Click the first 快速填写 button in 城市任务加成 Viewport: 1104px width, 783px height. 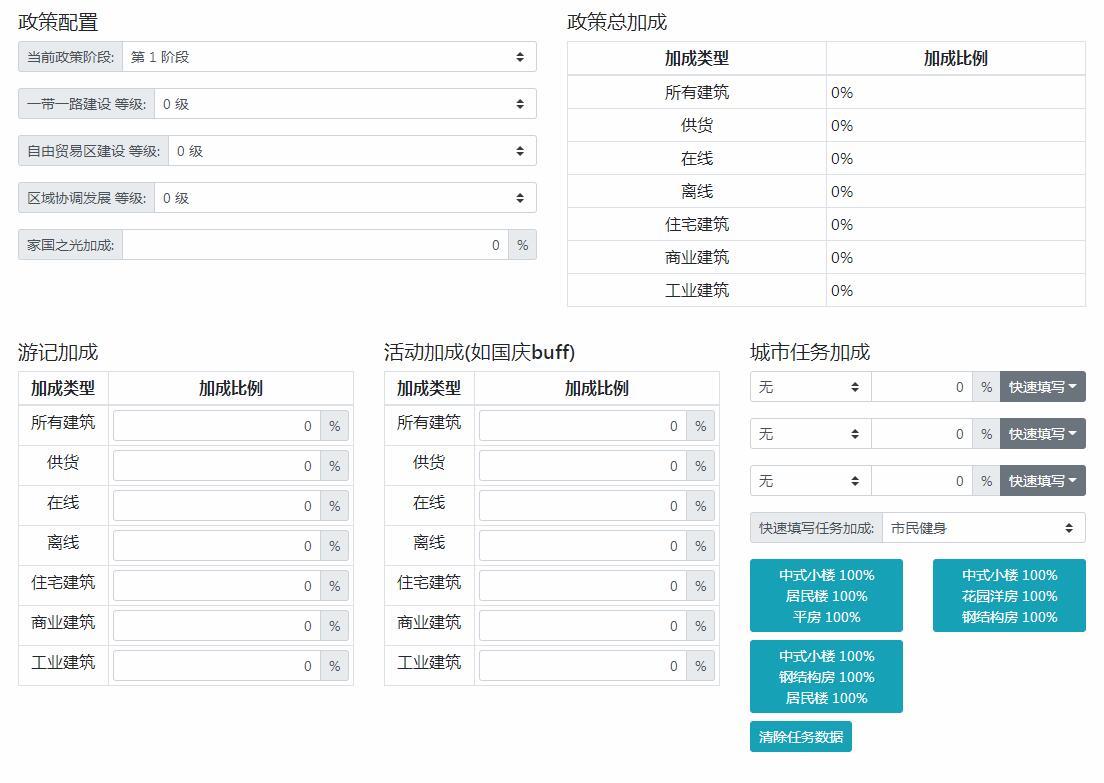pos(1043,387)
